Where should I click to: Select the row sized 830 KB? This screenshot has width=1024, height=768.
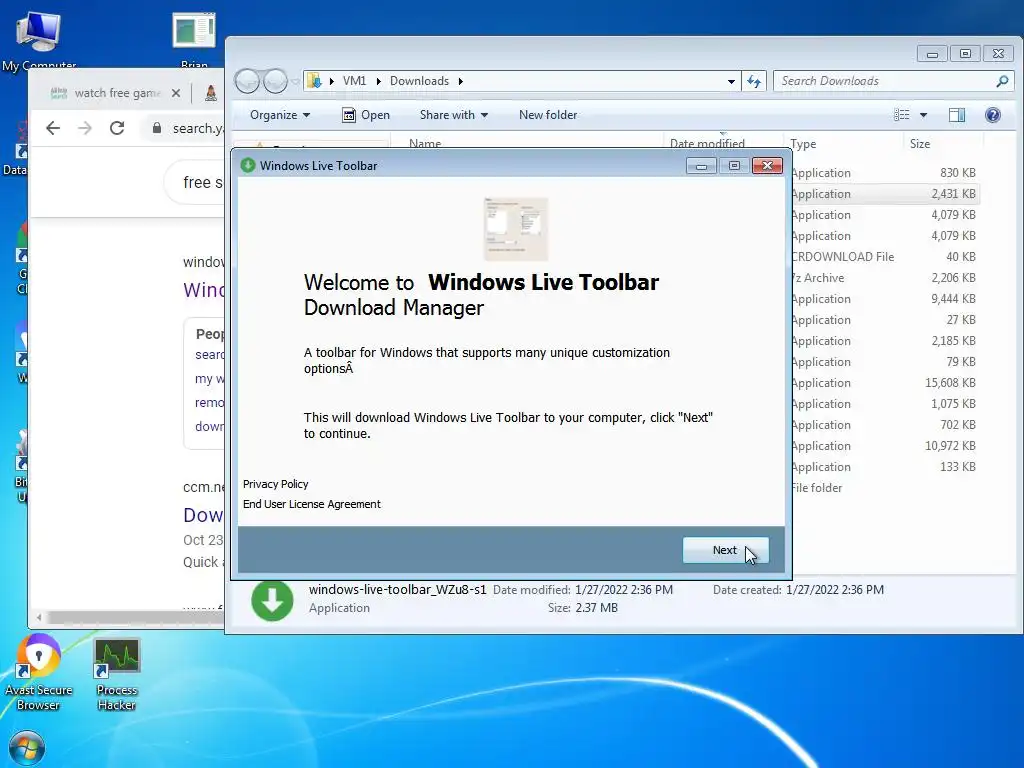(885, 173)
